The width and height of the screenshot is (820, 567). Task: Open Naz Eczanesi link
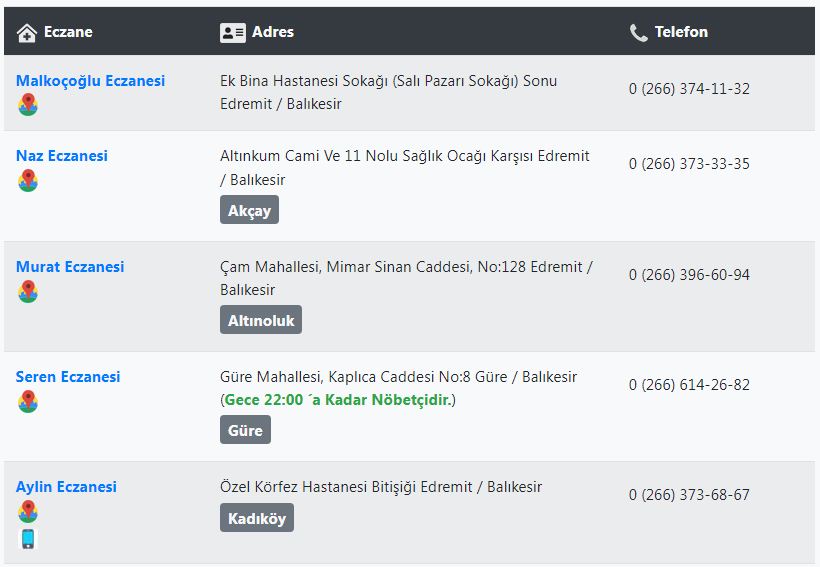pyautogui.click(x=62, y=155)
